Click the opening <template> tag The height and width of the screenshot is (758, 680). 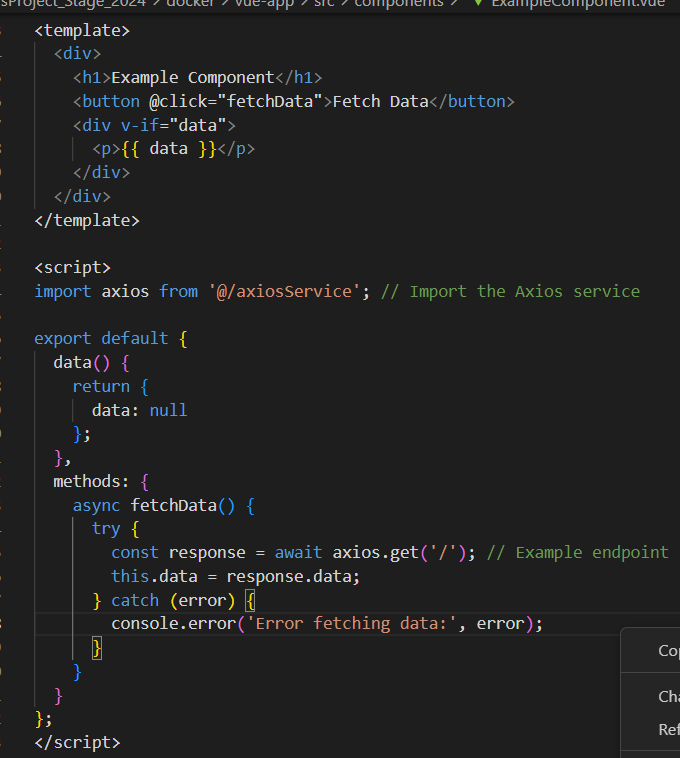point(82,30)
